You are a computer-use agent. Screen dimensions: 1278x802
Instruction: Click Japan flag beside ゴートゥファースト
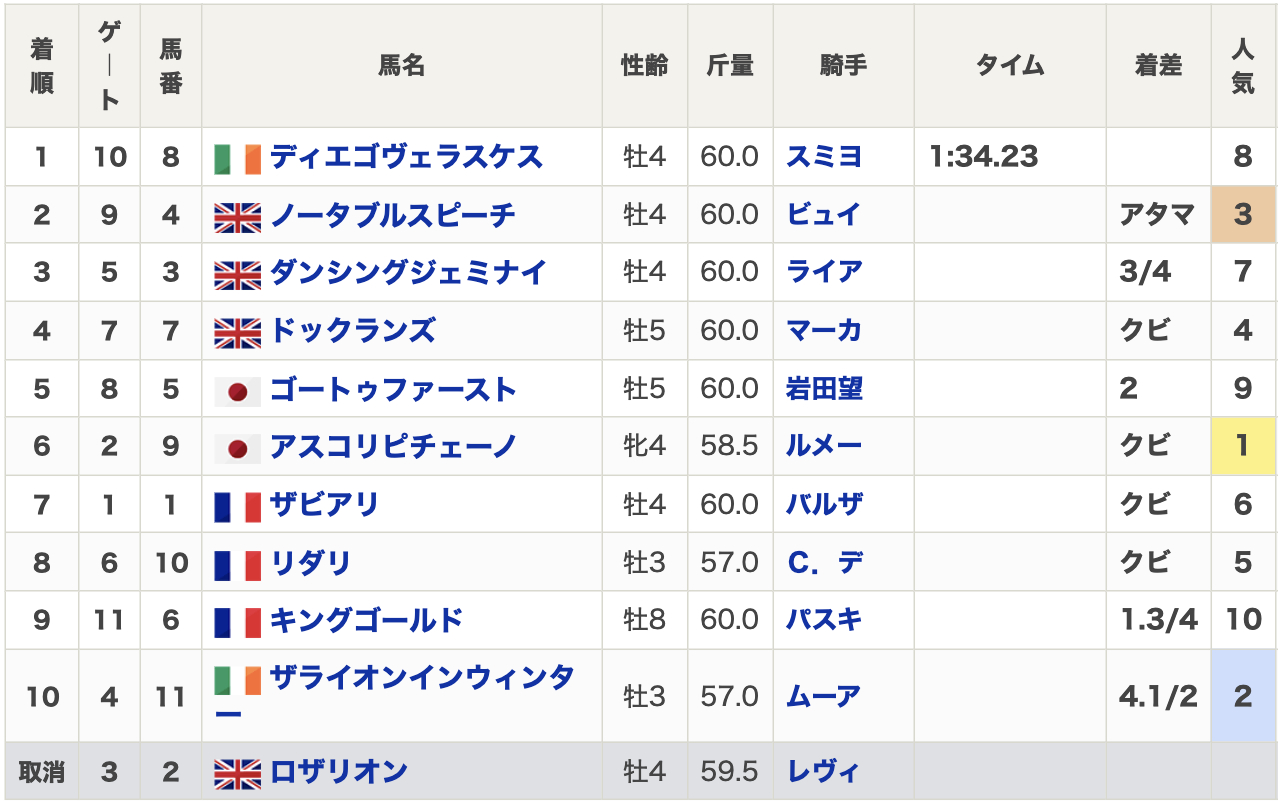pyautogui.click(x=238, y=391)
